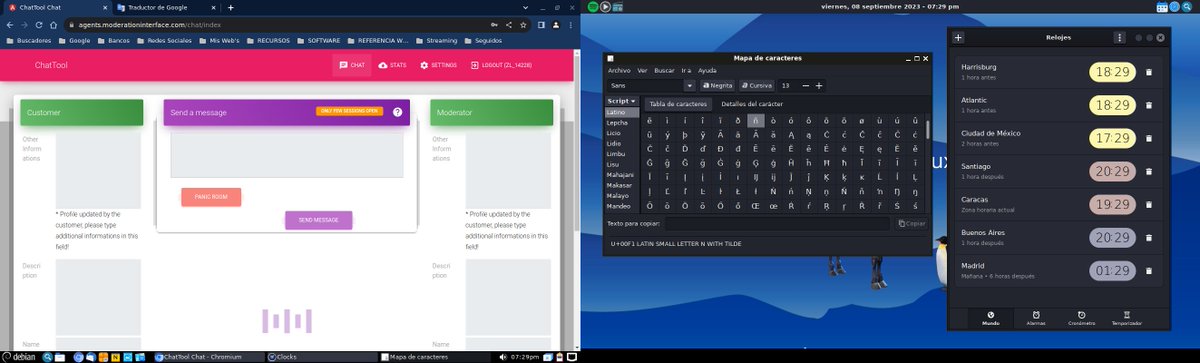Switch to Detalles del carácter tab
The height and width of the screenshot is (363, 1200).
click(x=752, y=104)
